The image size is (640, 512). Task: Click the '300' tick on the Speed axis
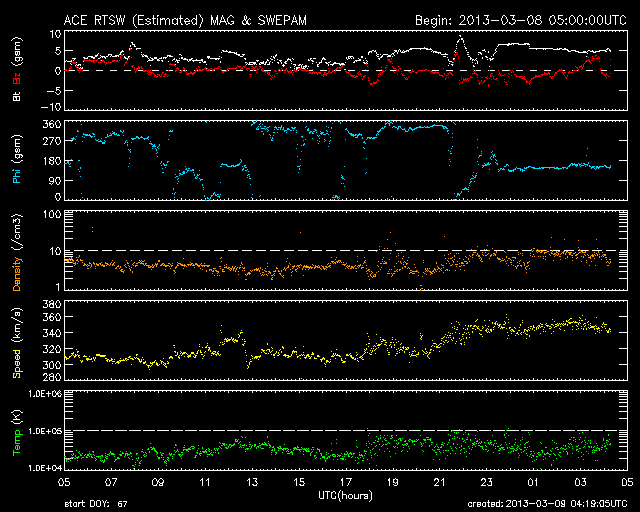[x=52, y=365]
